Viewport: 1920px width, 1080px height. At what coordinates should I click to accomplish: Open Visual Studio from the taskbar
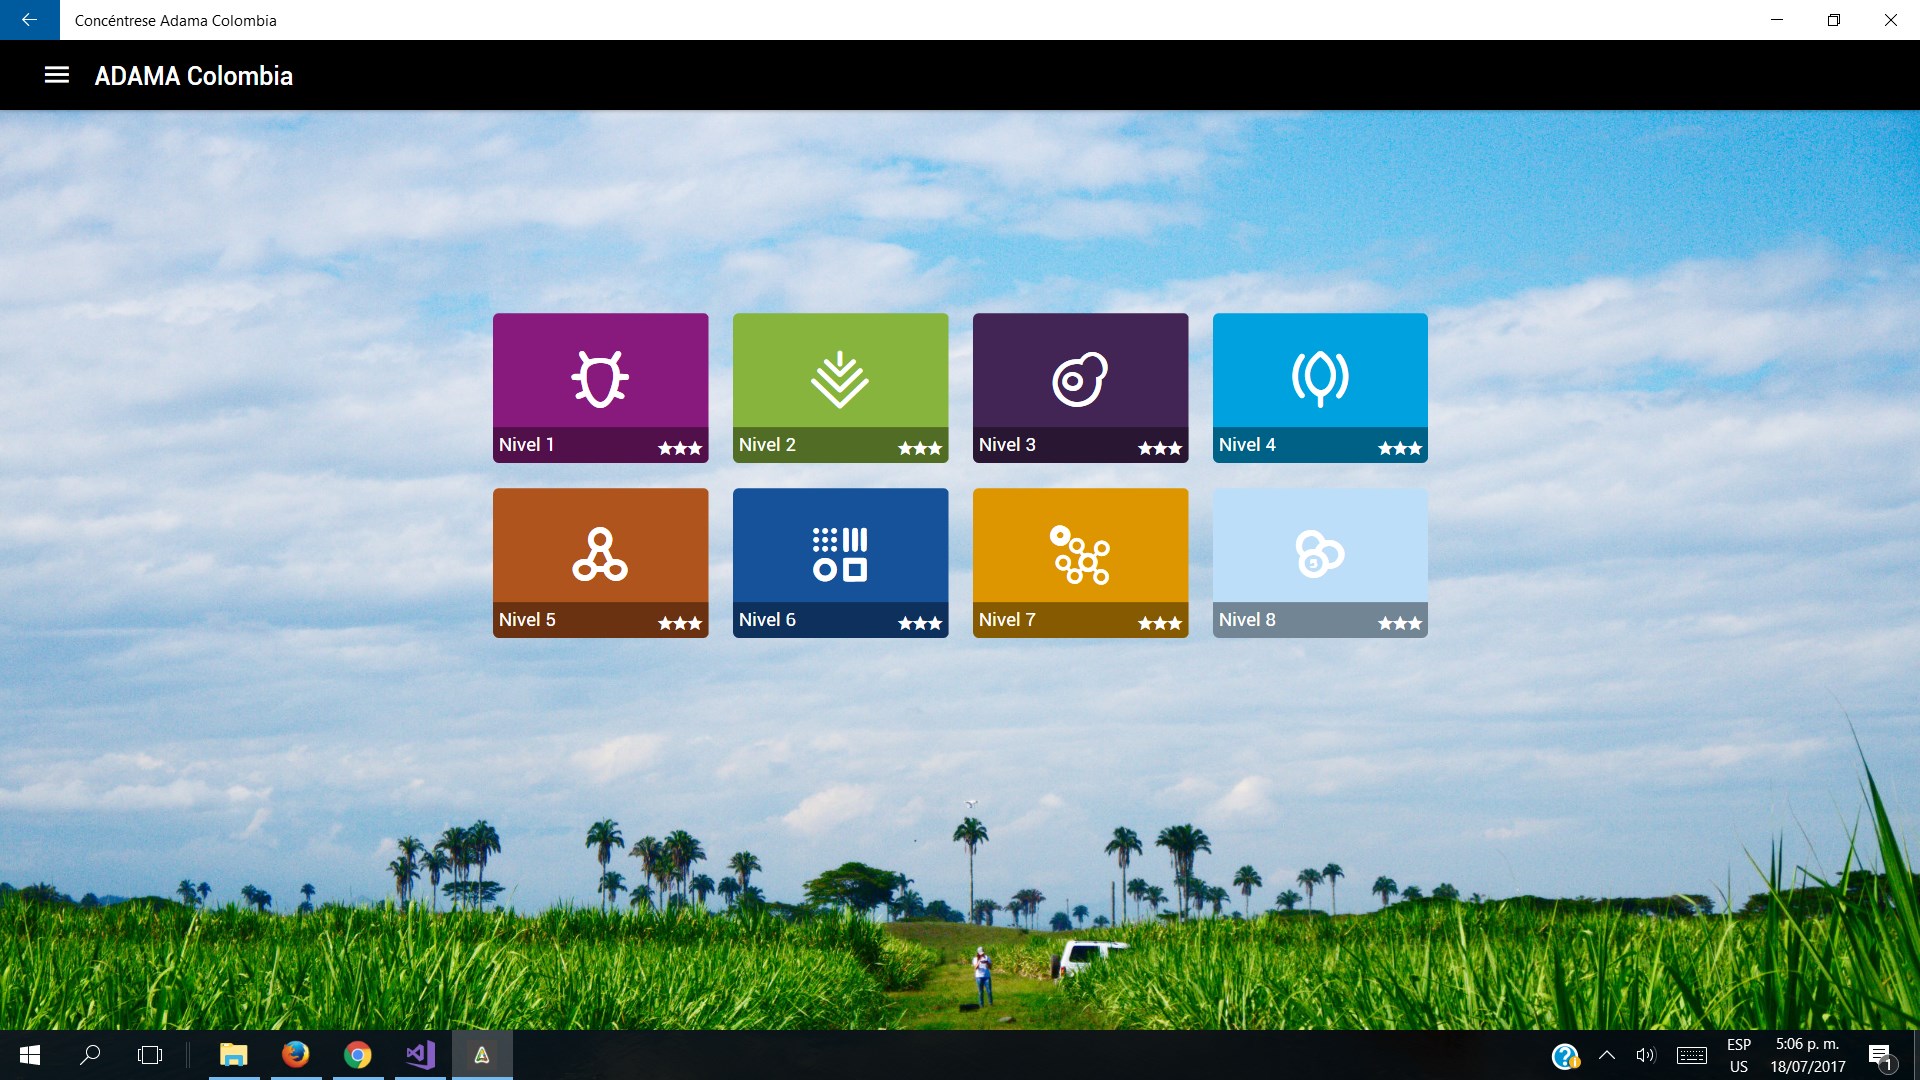click(x=420, y=1055)
